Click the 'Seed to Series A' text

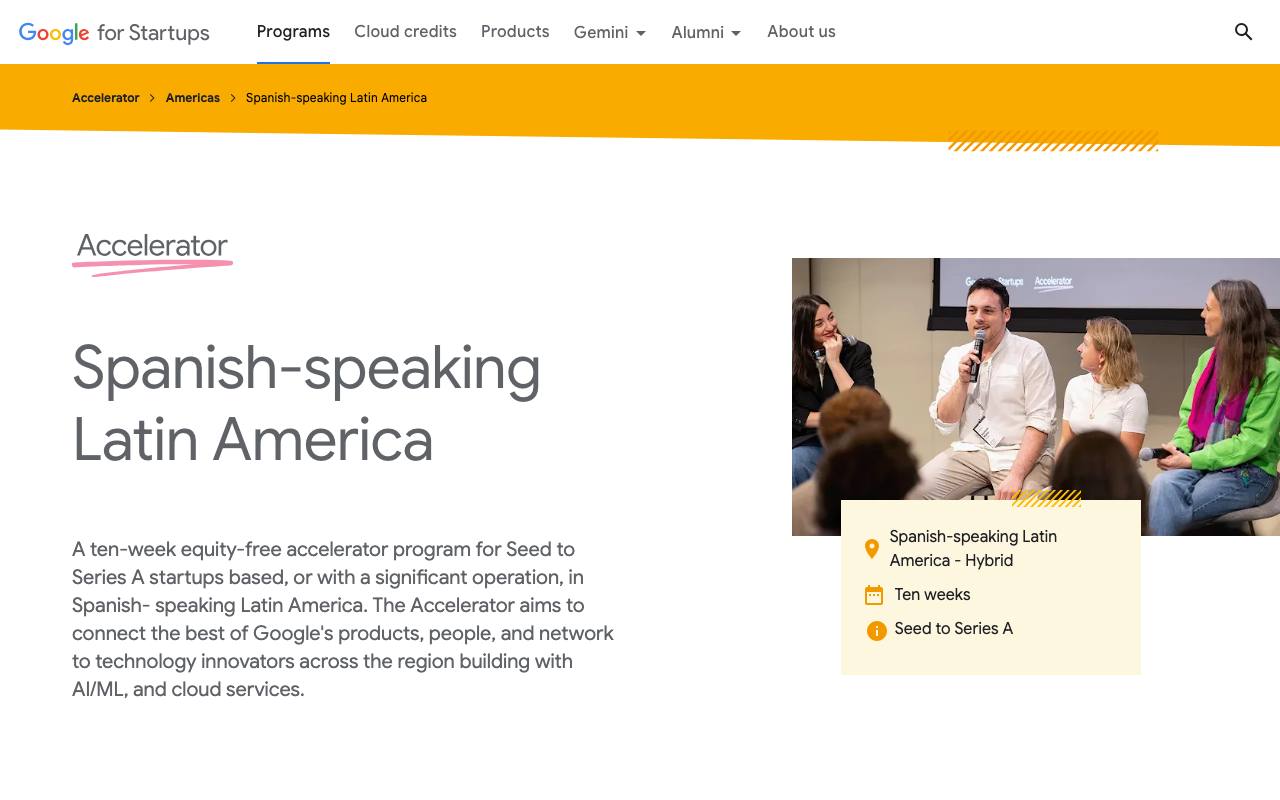click(954, 629)
